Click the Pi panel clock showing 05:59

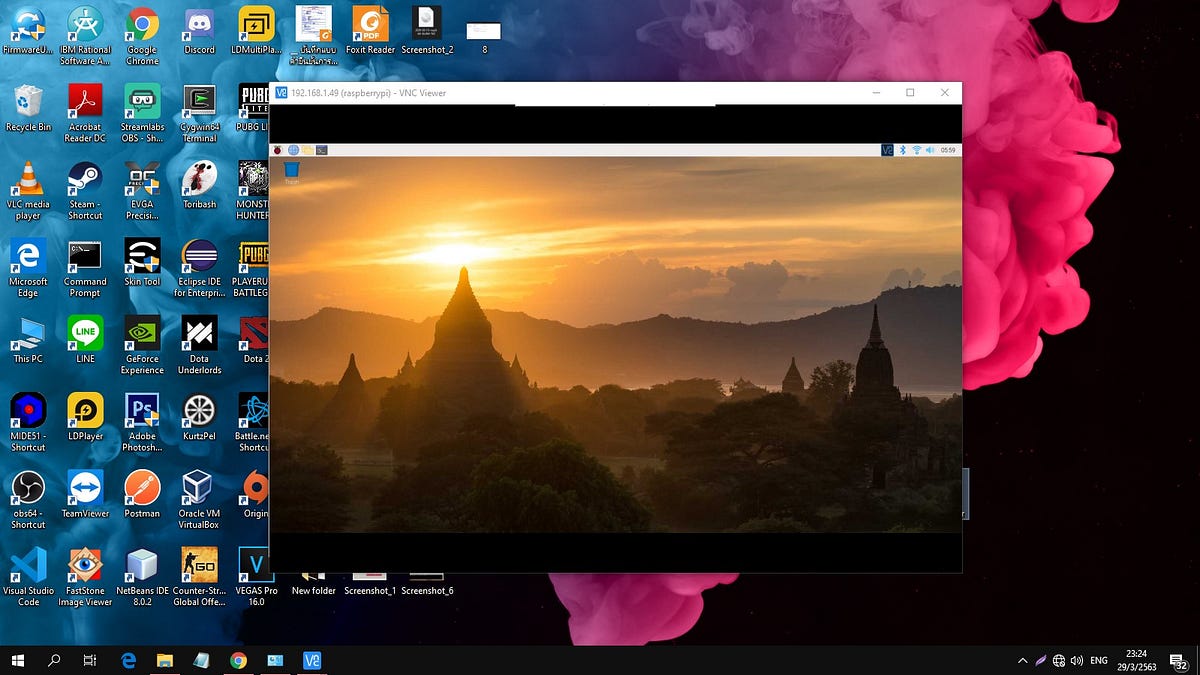[948, 150]
